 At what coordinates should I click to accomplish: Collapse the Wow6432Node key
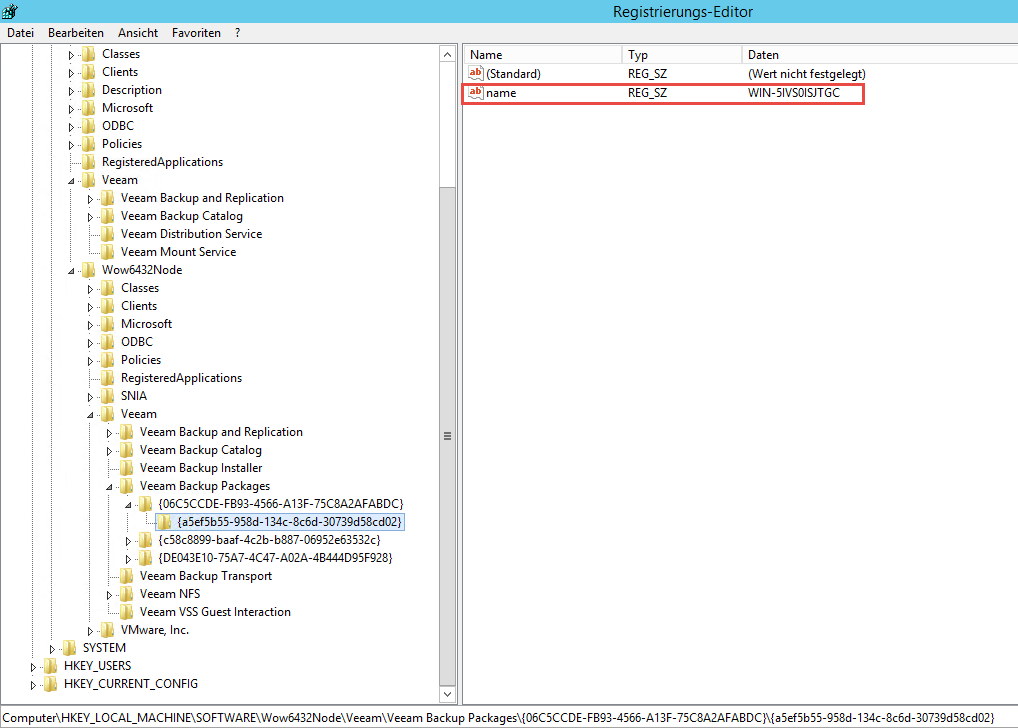[71, 271]
